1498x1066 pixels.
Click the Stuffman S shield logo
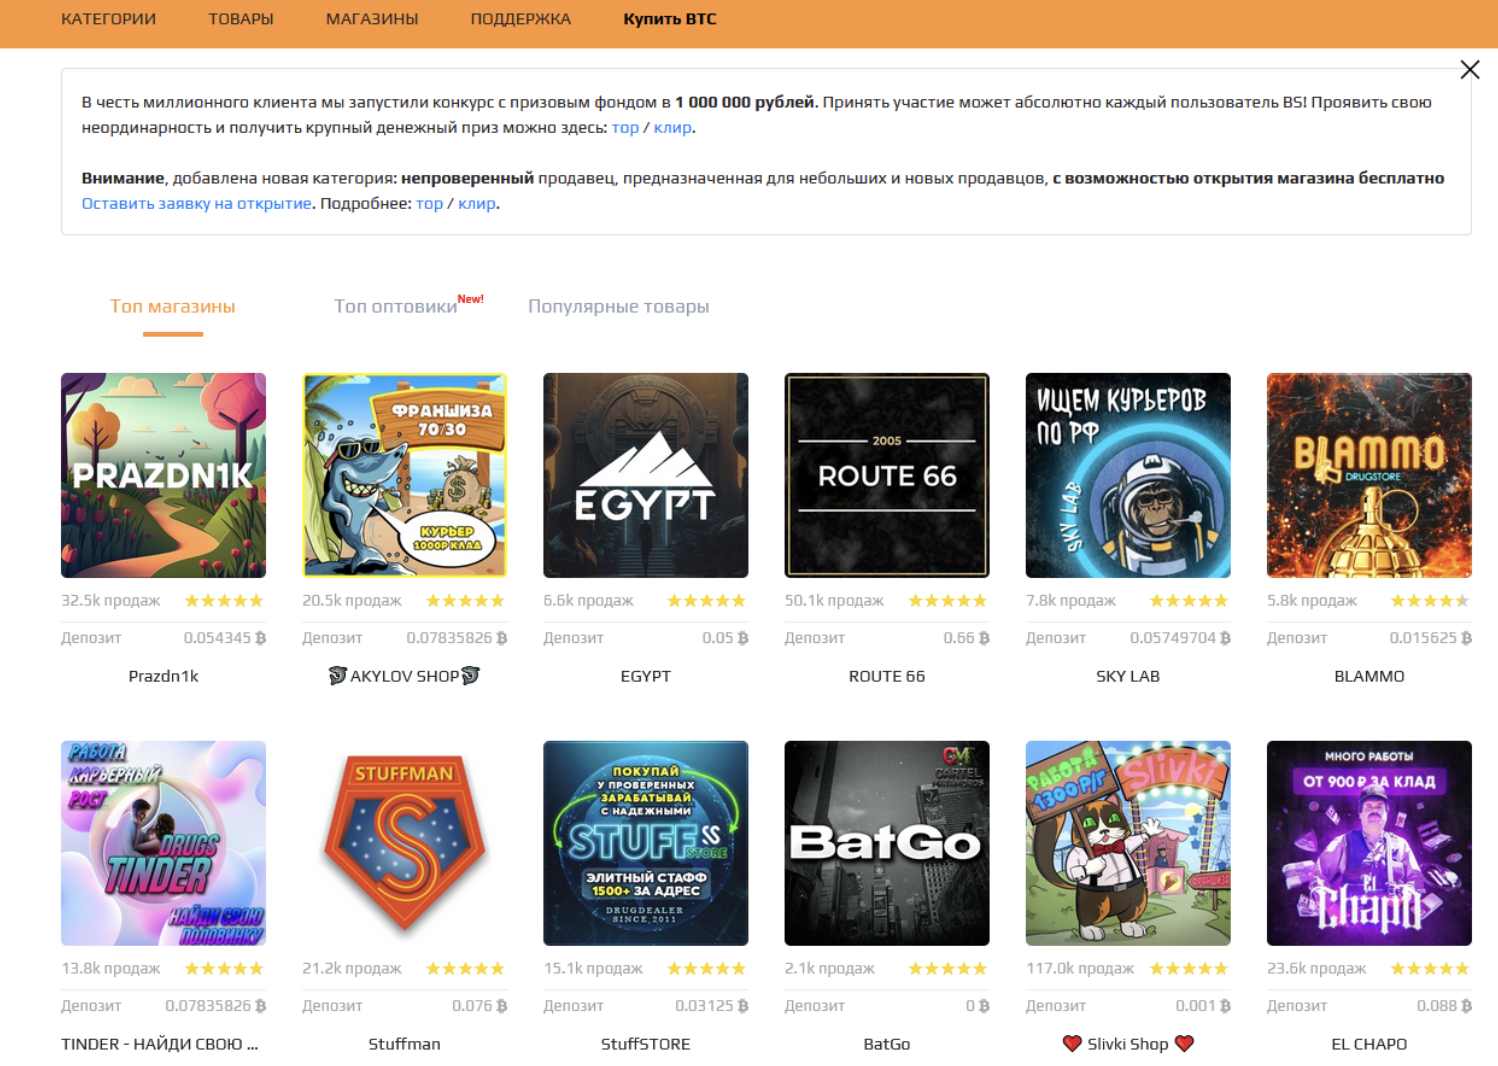coord(404,843)
